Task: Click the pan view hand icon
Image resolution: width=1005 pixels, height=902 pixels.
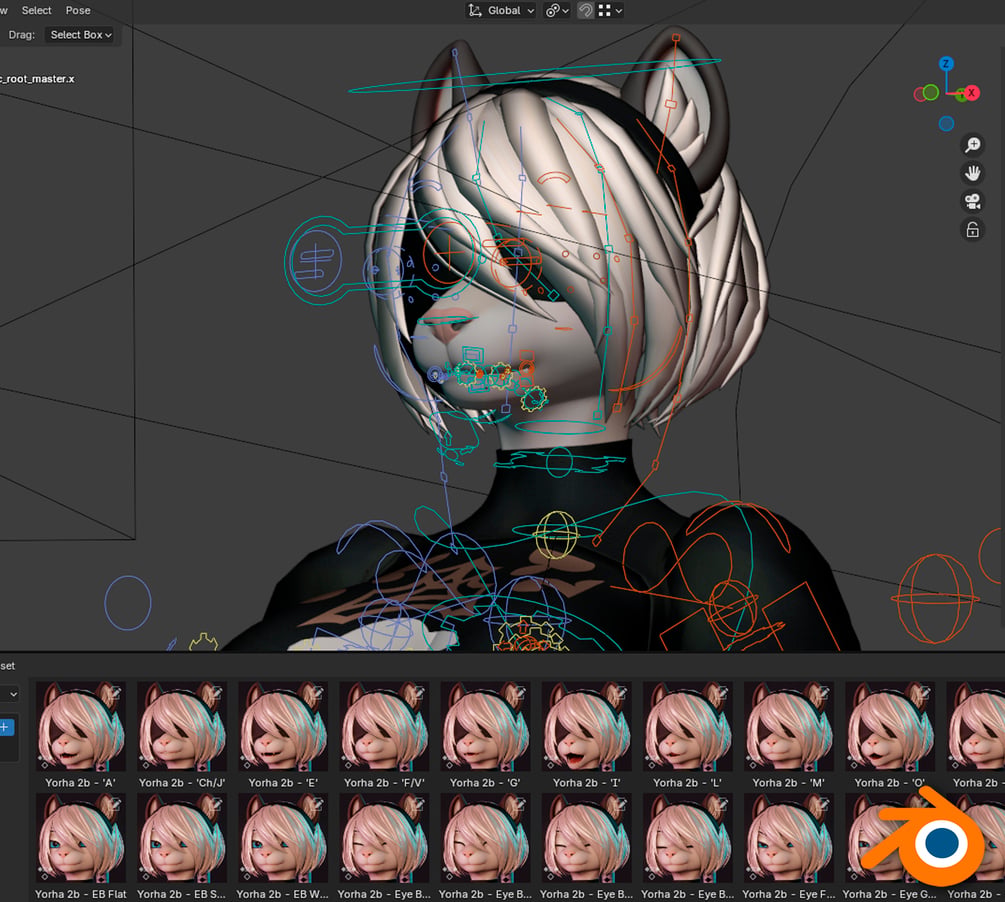Action: [x=972, y=173]
